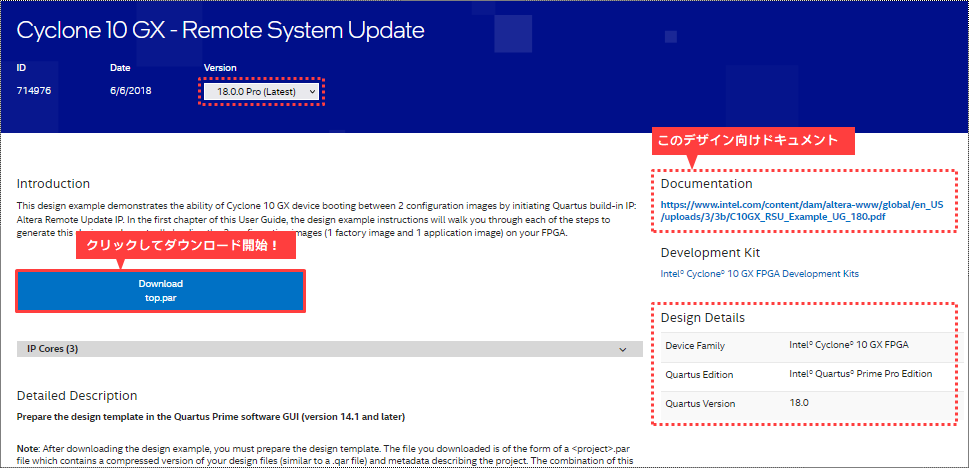
Task: Click the date 6/6/2018
Action: tap(129, 91)
